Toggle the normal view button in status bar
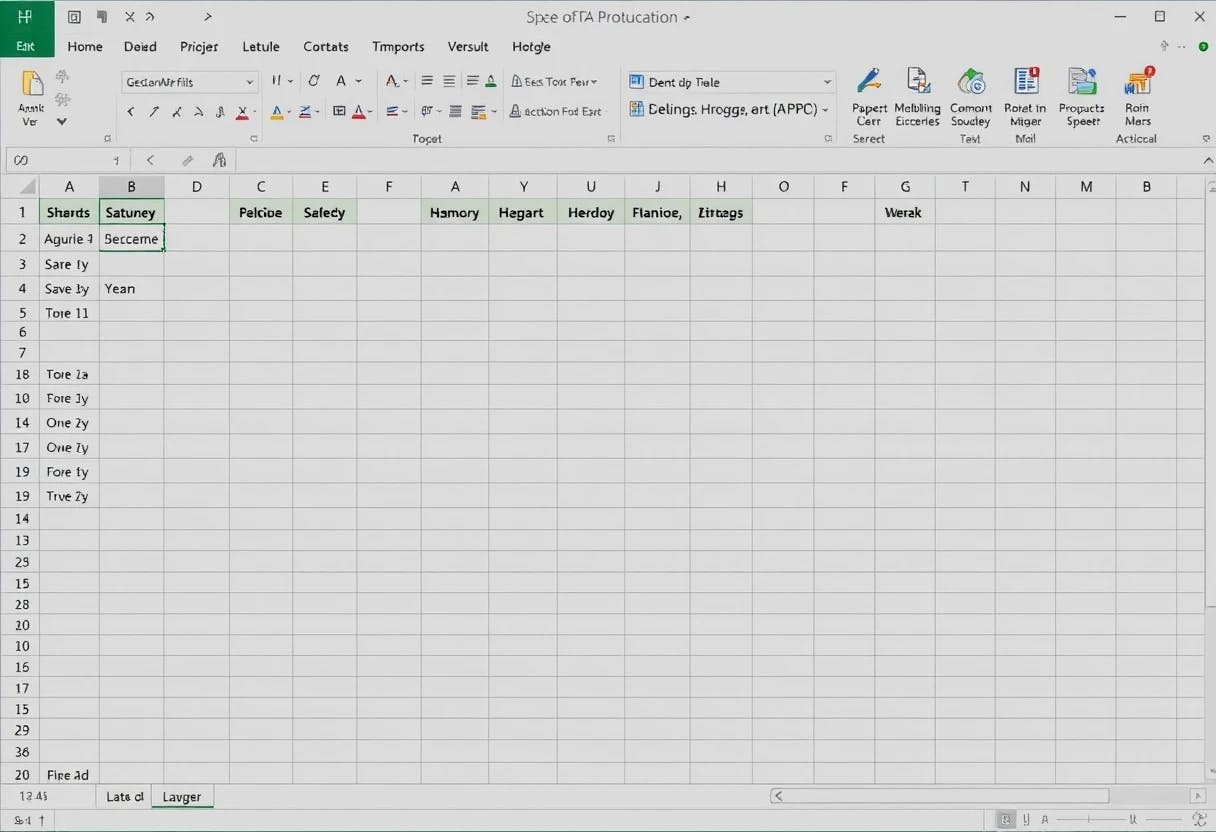 [x=1007, y=820]
